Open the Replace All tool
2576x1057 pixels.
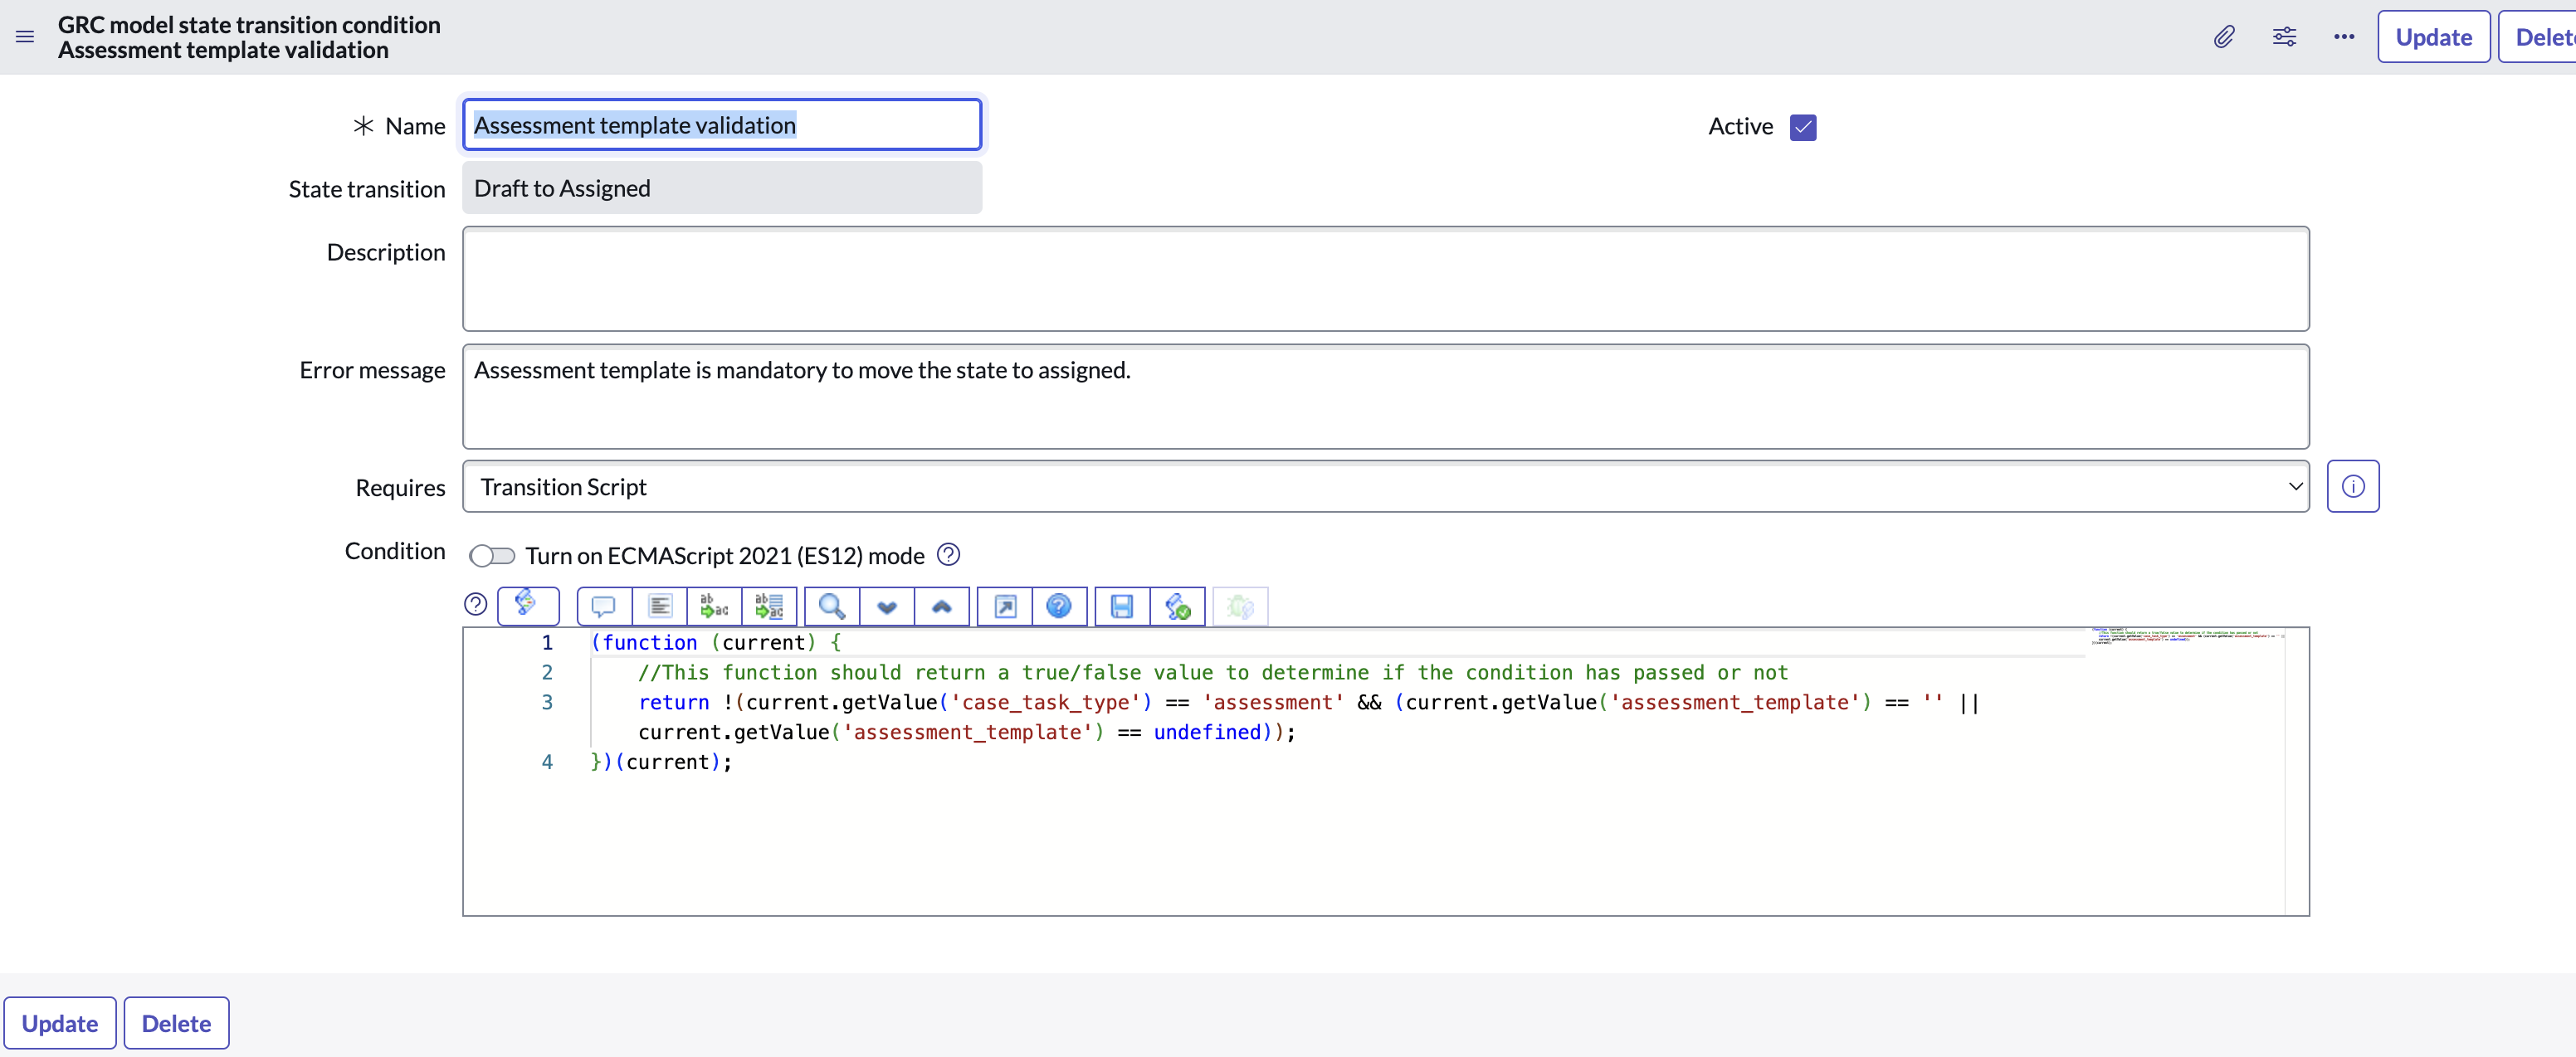(x=770, y=606)
